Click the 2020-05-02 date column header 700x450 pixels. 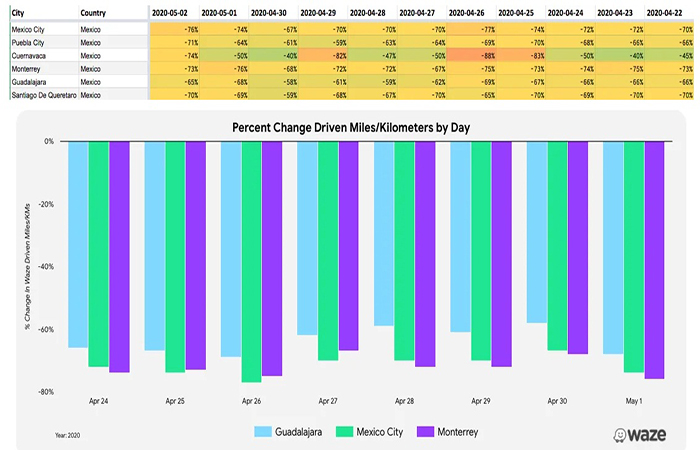(172, 13)
